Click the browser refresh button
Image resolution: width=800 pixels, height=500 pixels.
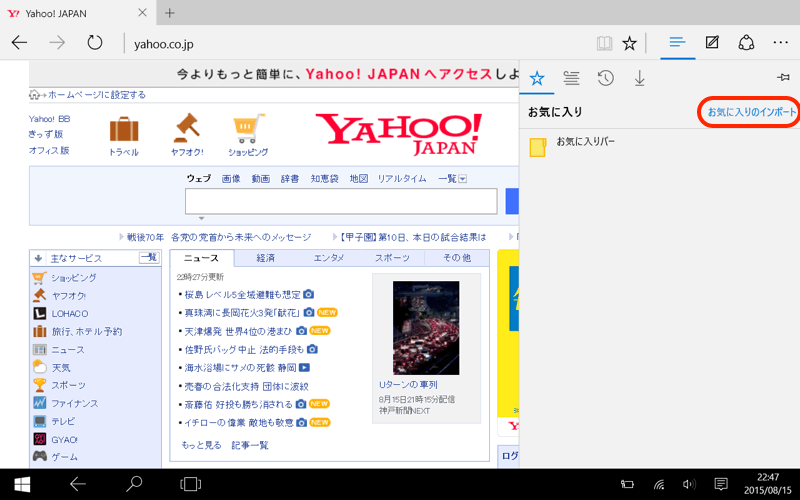95,43
